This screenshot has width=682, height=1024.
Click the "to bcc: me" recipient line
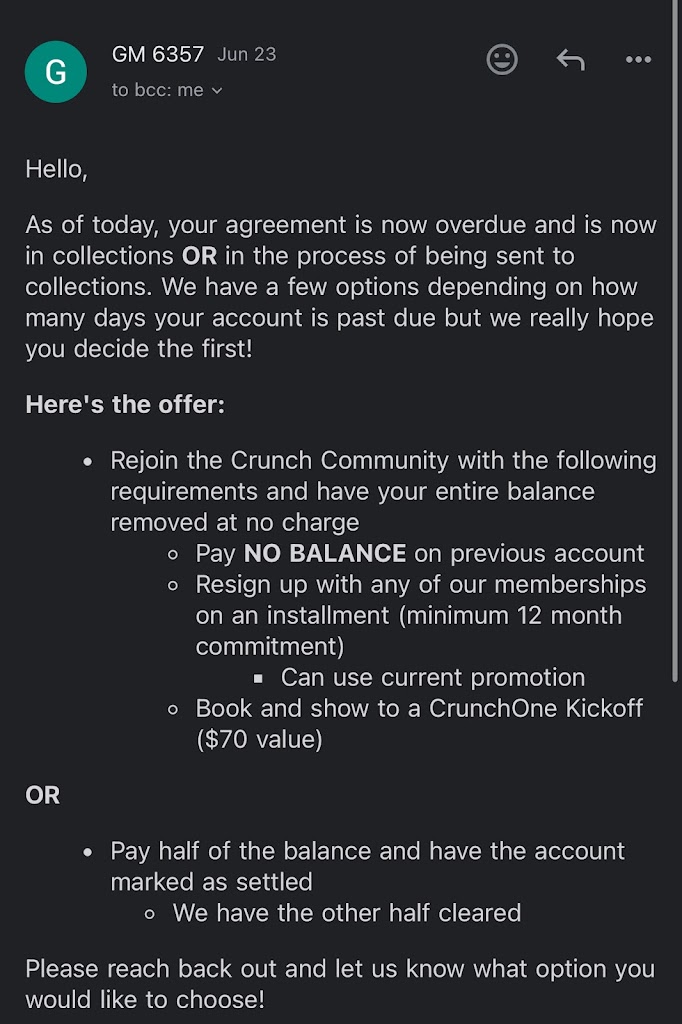[x=157, y=90]
